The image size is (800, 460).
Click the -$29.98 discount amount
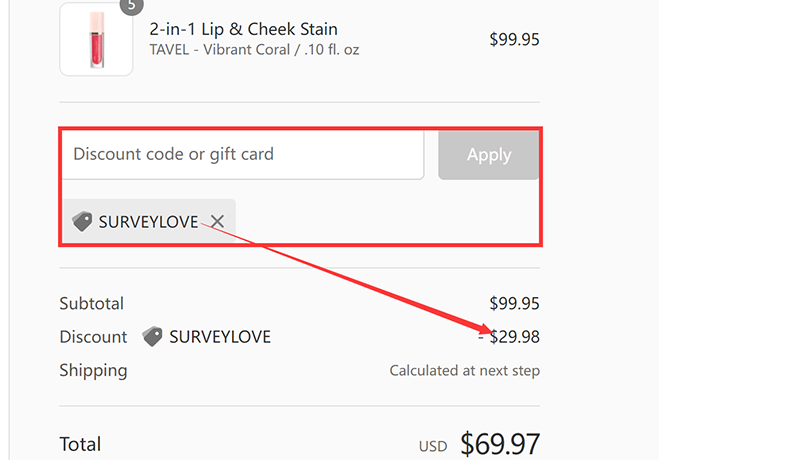click(510, 337)
